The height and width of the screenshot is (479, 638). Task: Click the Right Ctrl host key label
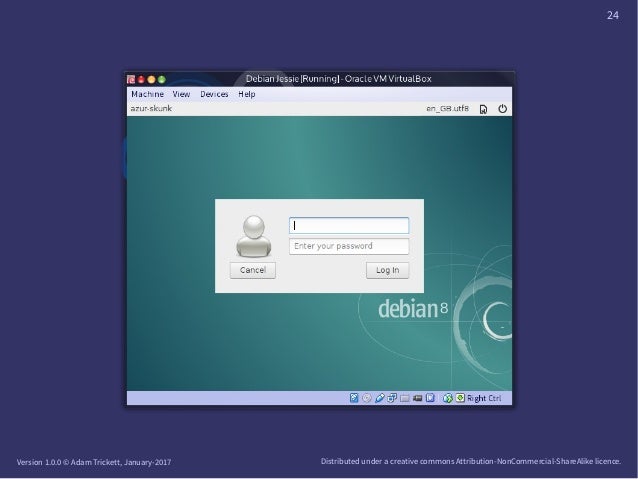(x=484, y=398)
